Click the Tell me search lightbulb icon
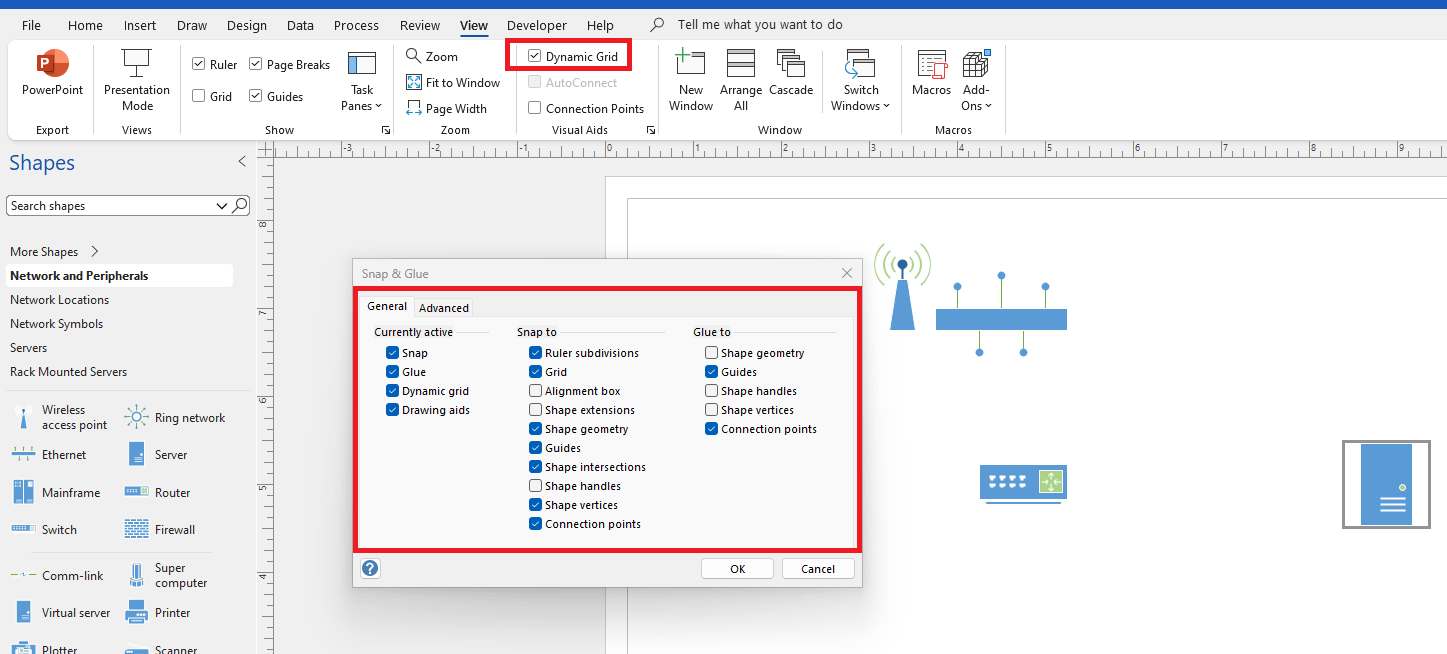This screenshot has width=1447, height=654. pyautogui.click(x=657, y=25)
